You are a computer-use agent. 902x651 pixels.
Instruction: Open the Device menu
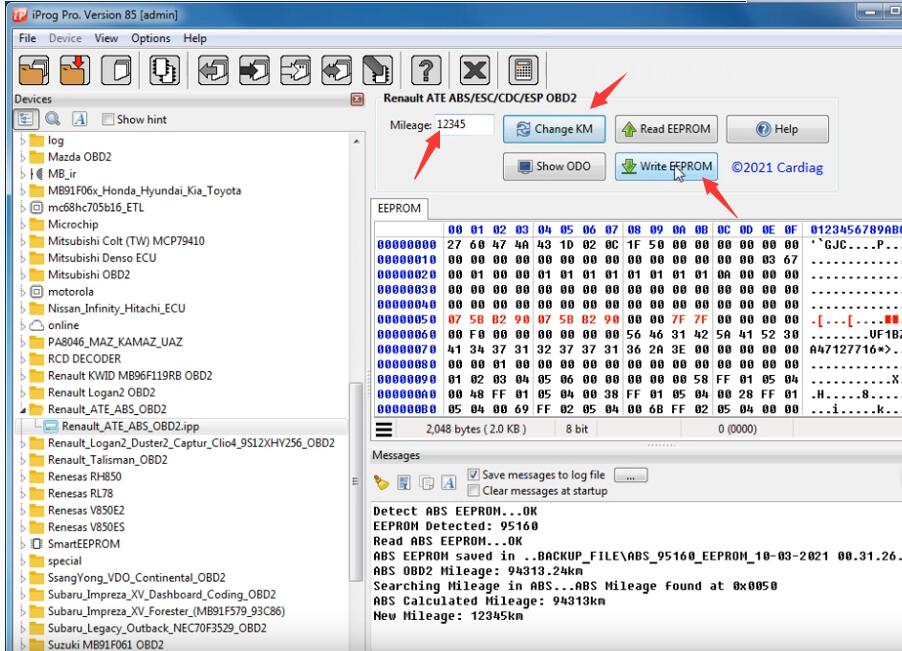coord(65,39)
